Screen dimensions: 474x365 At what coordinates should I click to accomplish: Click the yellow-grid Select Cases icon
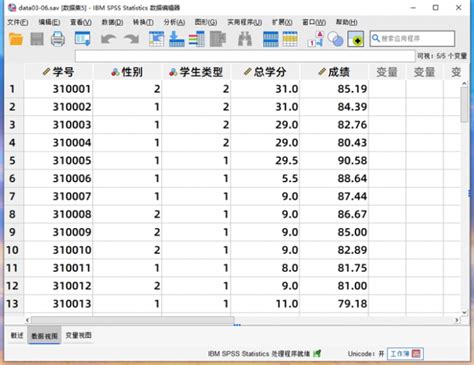[290, 39]
